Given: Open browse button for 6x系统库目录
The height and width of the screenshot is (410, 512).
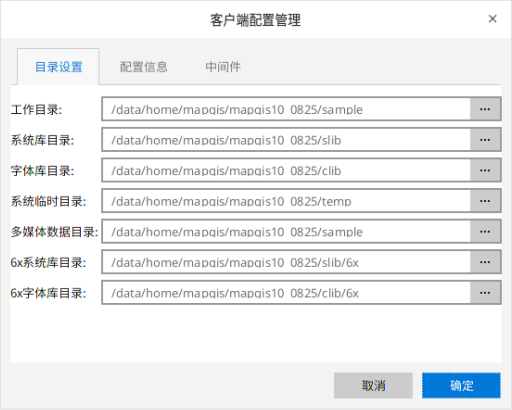Looking at the screenshot, I should [x=485, y=262].
